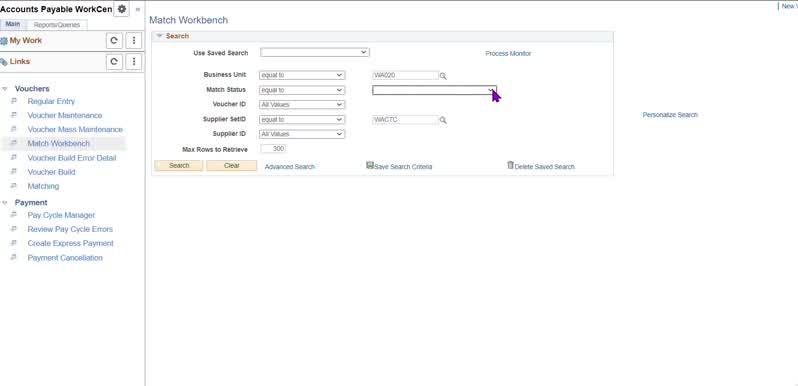The width and height of the screenshot is (798, 386).
Task: Click the Search button
Action: pos(179,166)
